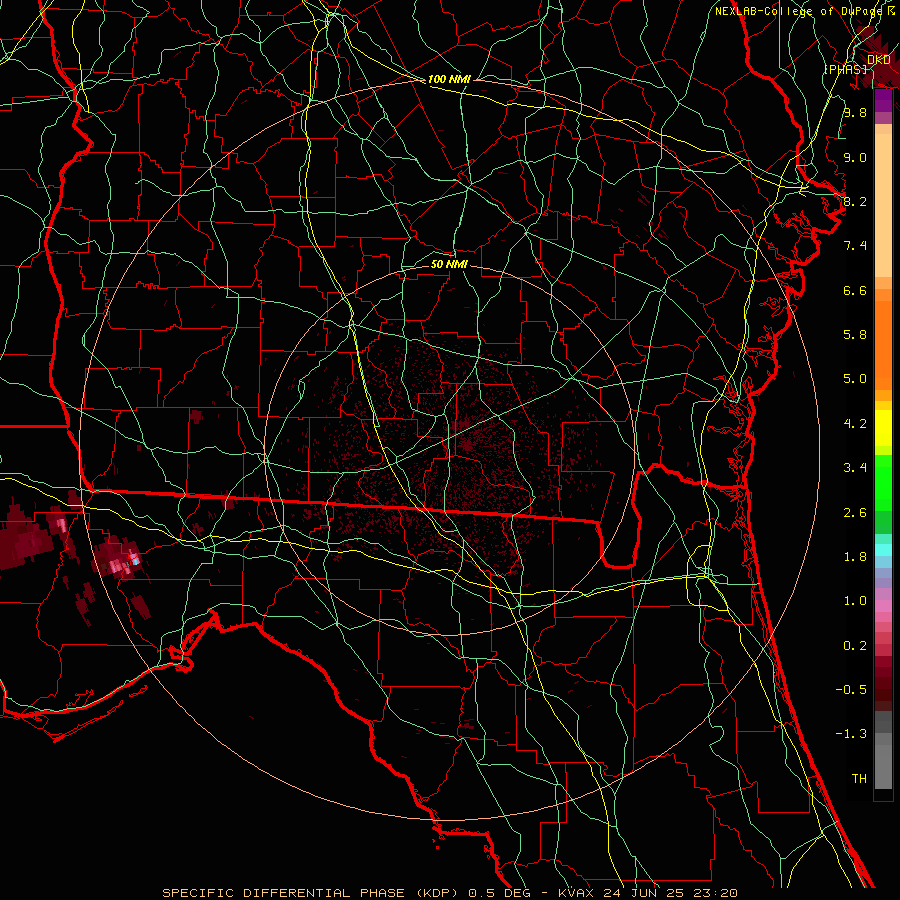The image size is (900, 900).
Task: Click the 9.0 legend value
Action: (x=855, y=157)
